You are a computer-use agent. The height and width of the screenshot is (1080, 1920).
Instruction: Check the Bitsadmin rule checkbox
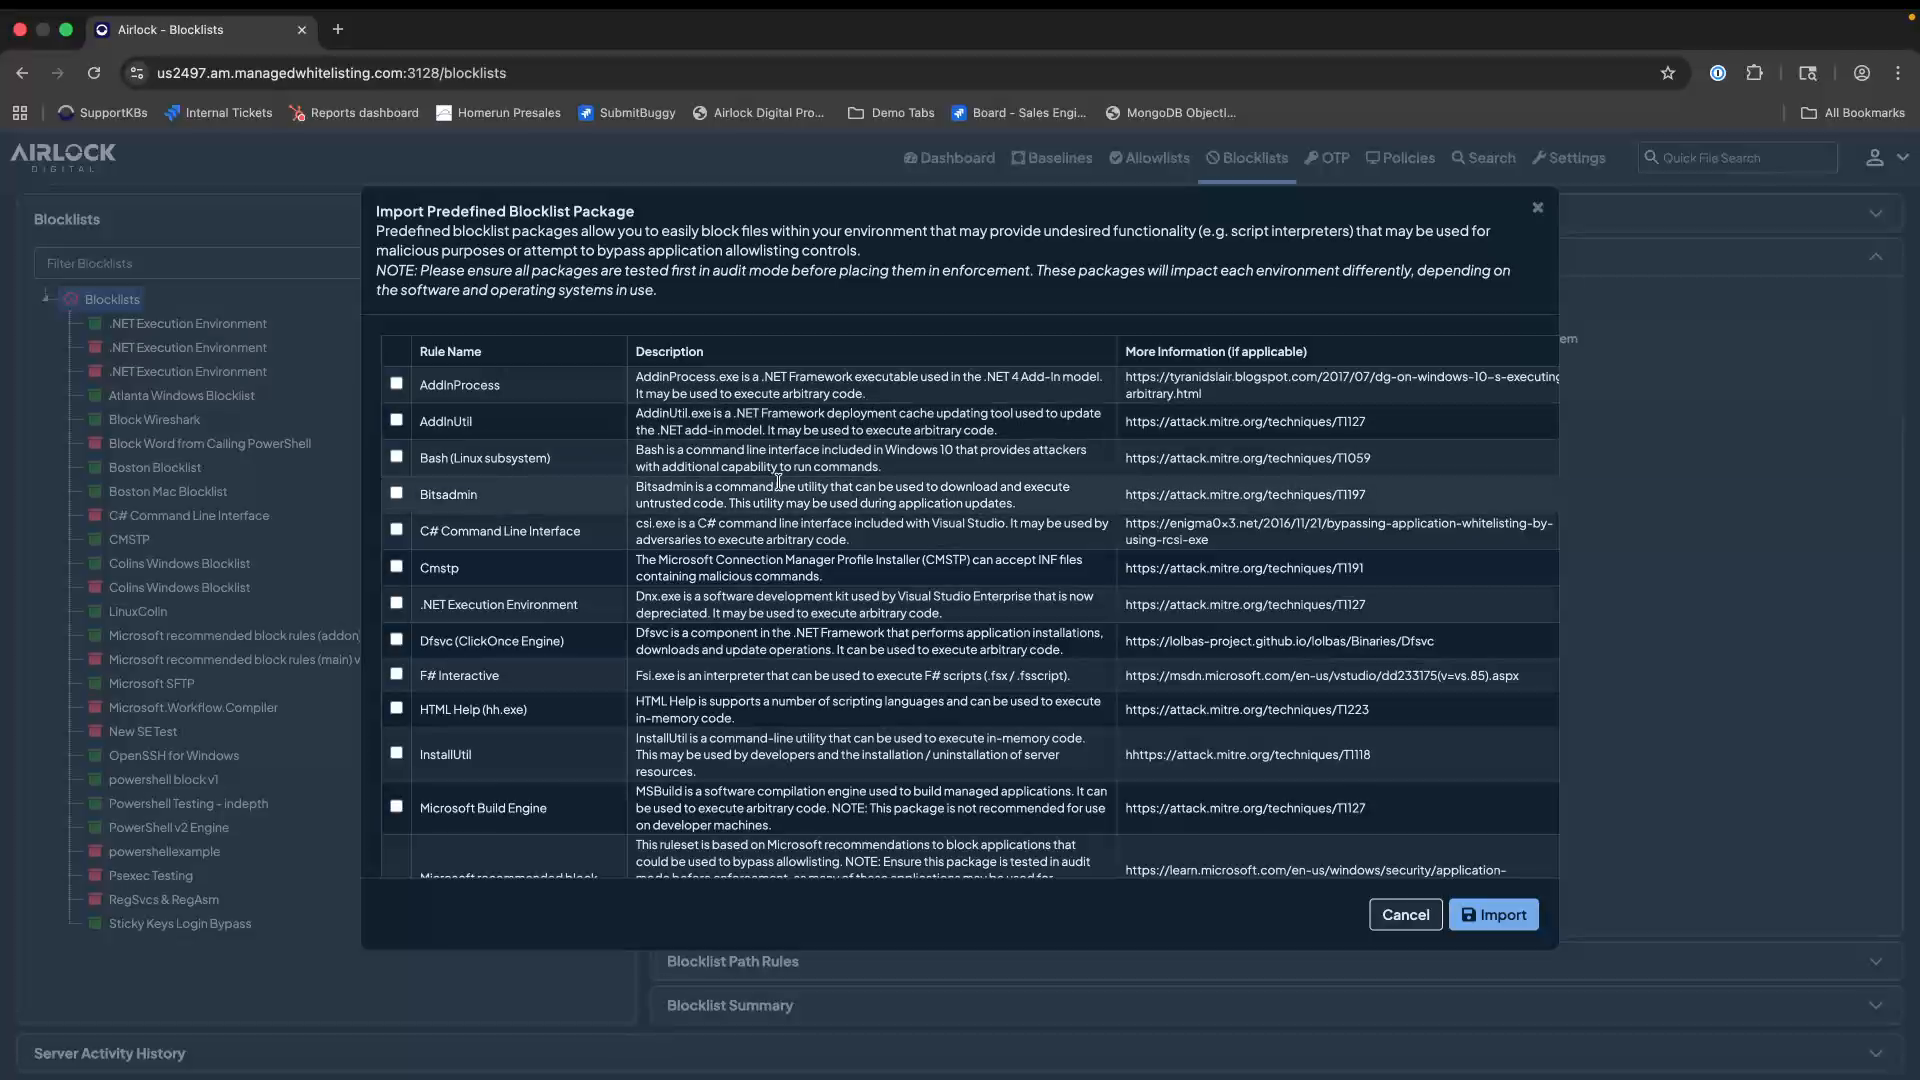[396, 493]
